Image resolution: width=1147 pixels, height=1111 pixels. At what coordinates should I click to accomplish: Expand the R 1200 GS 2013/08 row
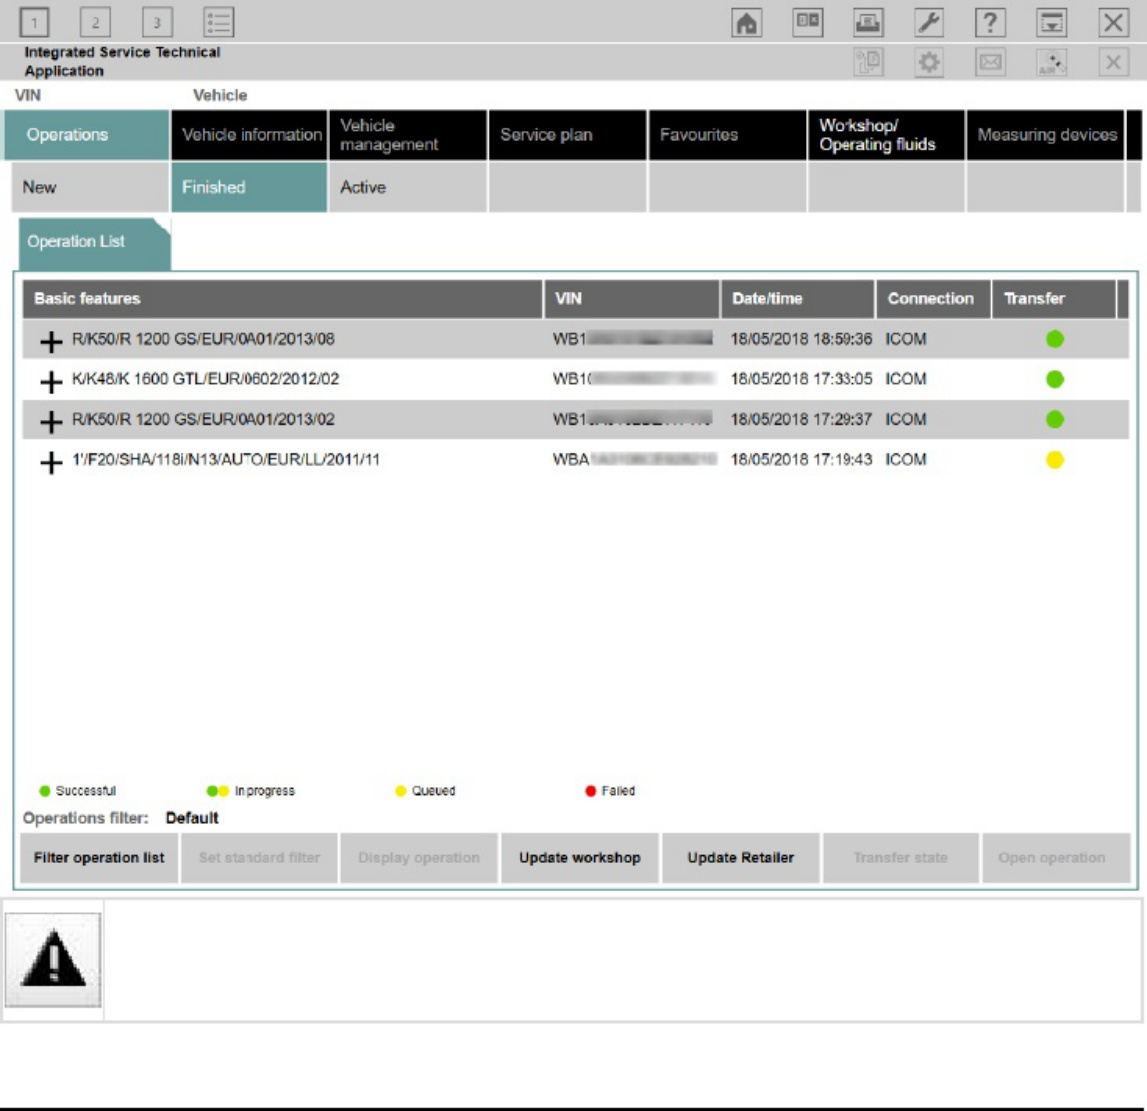(x=50, y=341)
